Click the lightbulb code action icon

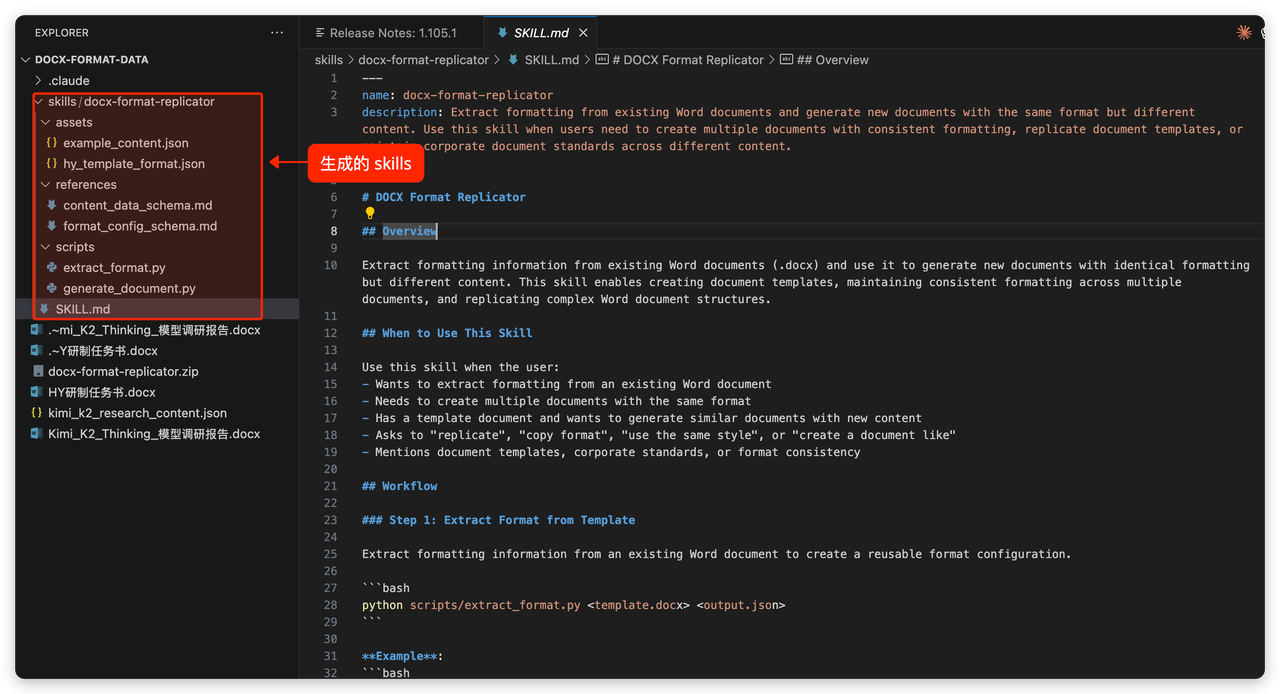[x=370, y=214]
